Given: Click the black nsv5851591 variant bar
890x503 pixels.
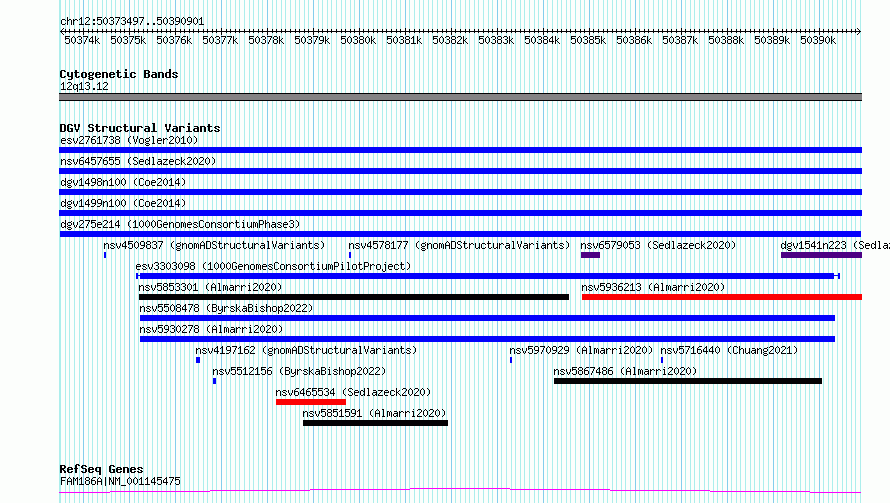Looking at the screenshot, I should 375,424.
